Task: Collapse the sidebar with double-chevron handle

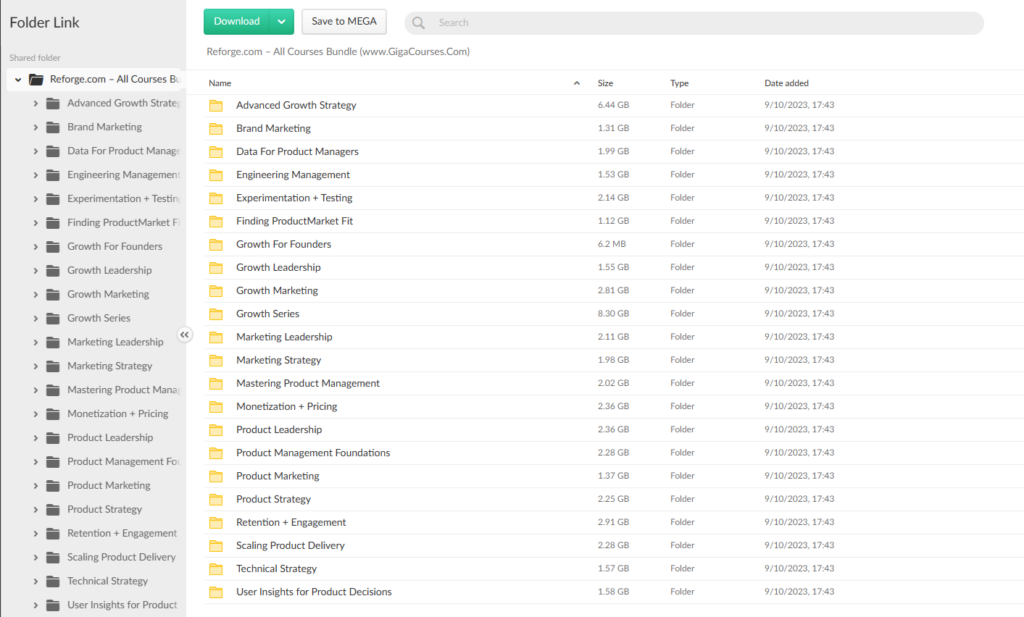Action: [x=185, y=335]
